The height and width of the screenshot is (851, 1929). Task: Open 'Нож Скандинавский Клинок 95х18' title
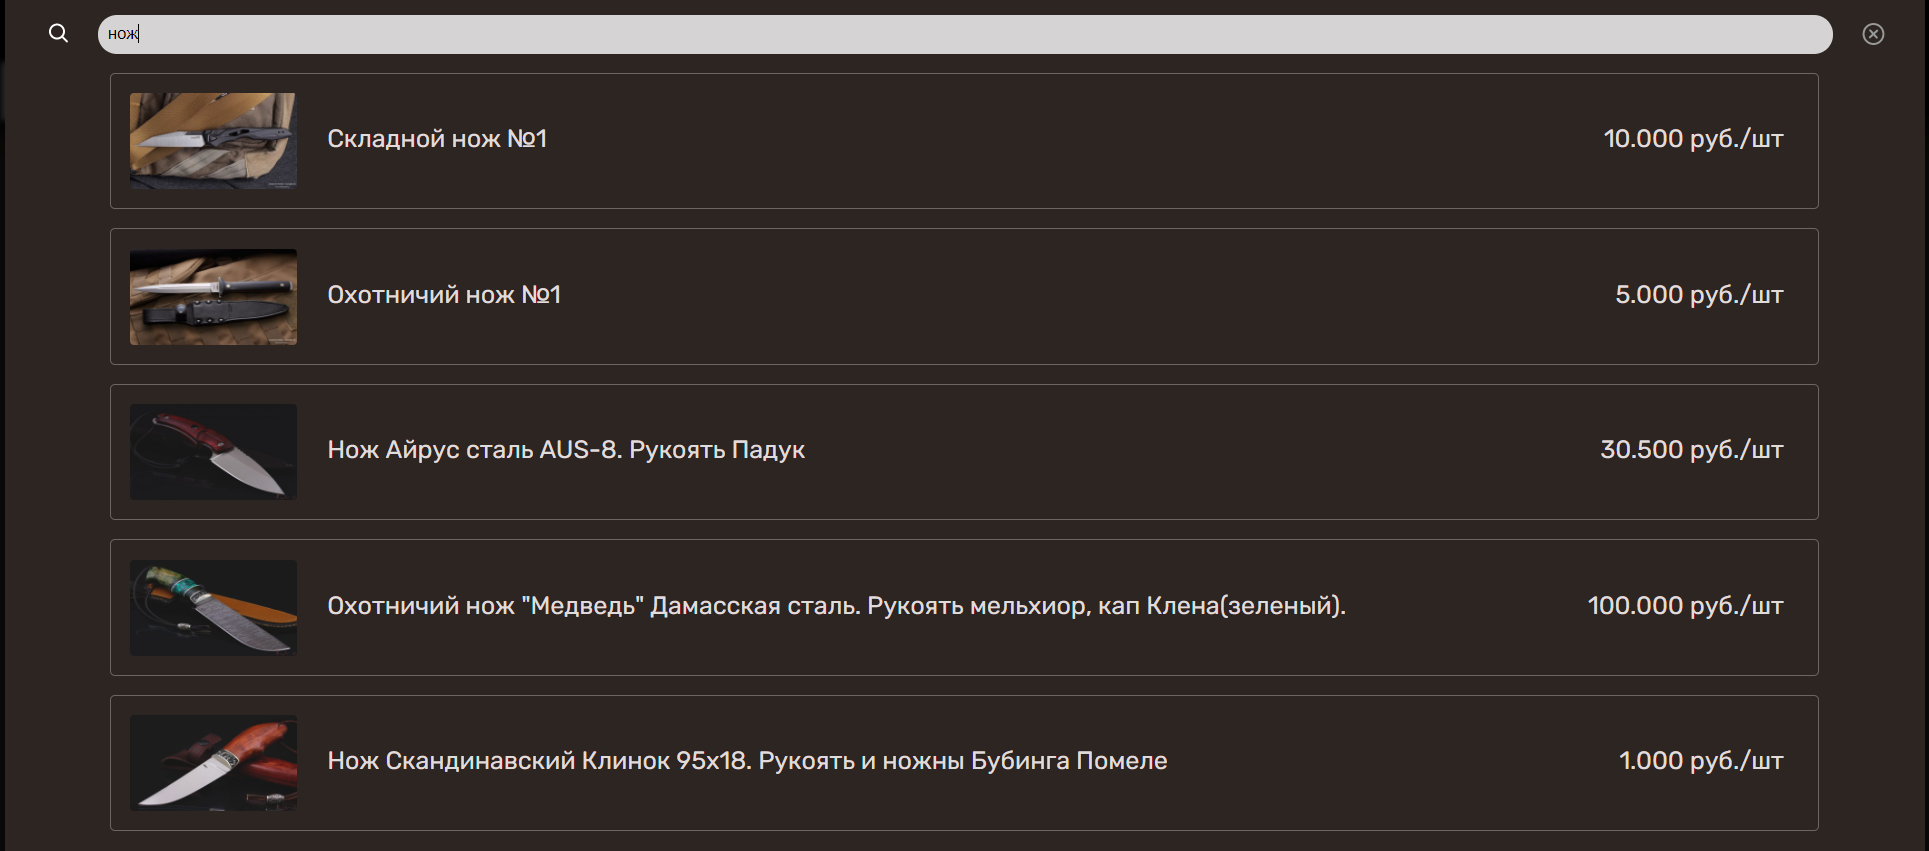(747, 761)
